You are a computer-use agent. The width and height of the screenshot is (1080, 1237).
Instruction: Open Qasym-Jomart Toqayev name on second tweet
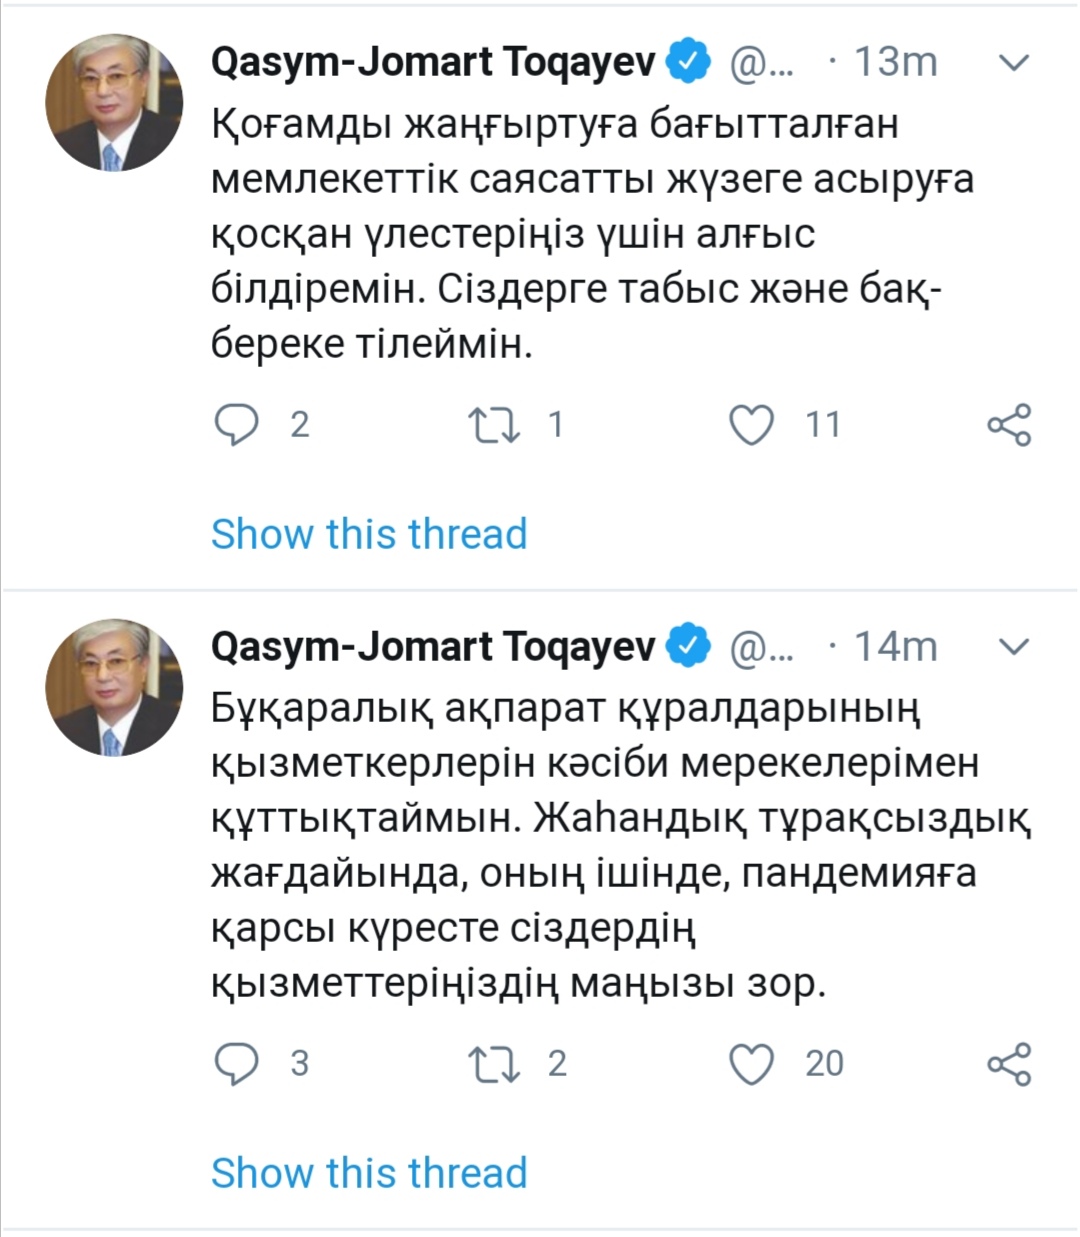[x=433, y=647]
